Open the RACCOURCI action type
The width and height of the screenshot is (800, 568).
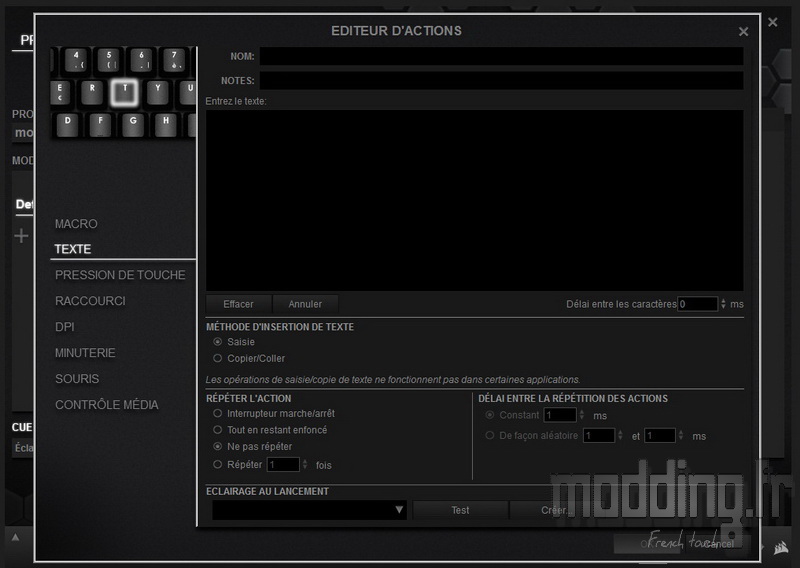90,301
